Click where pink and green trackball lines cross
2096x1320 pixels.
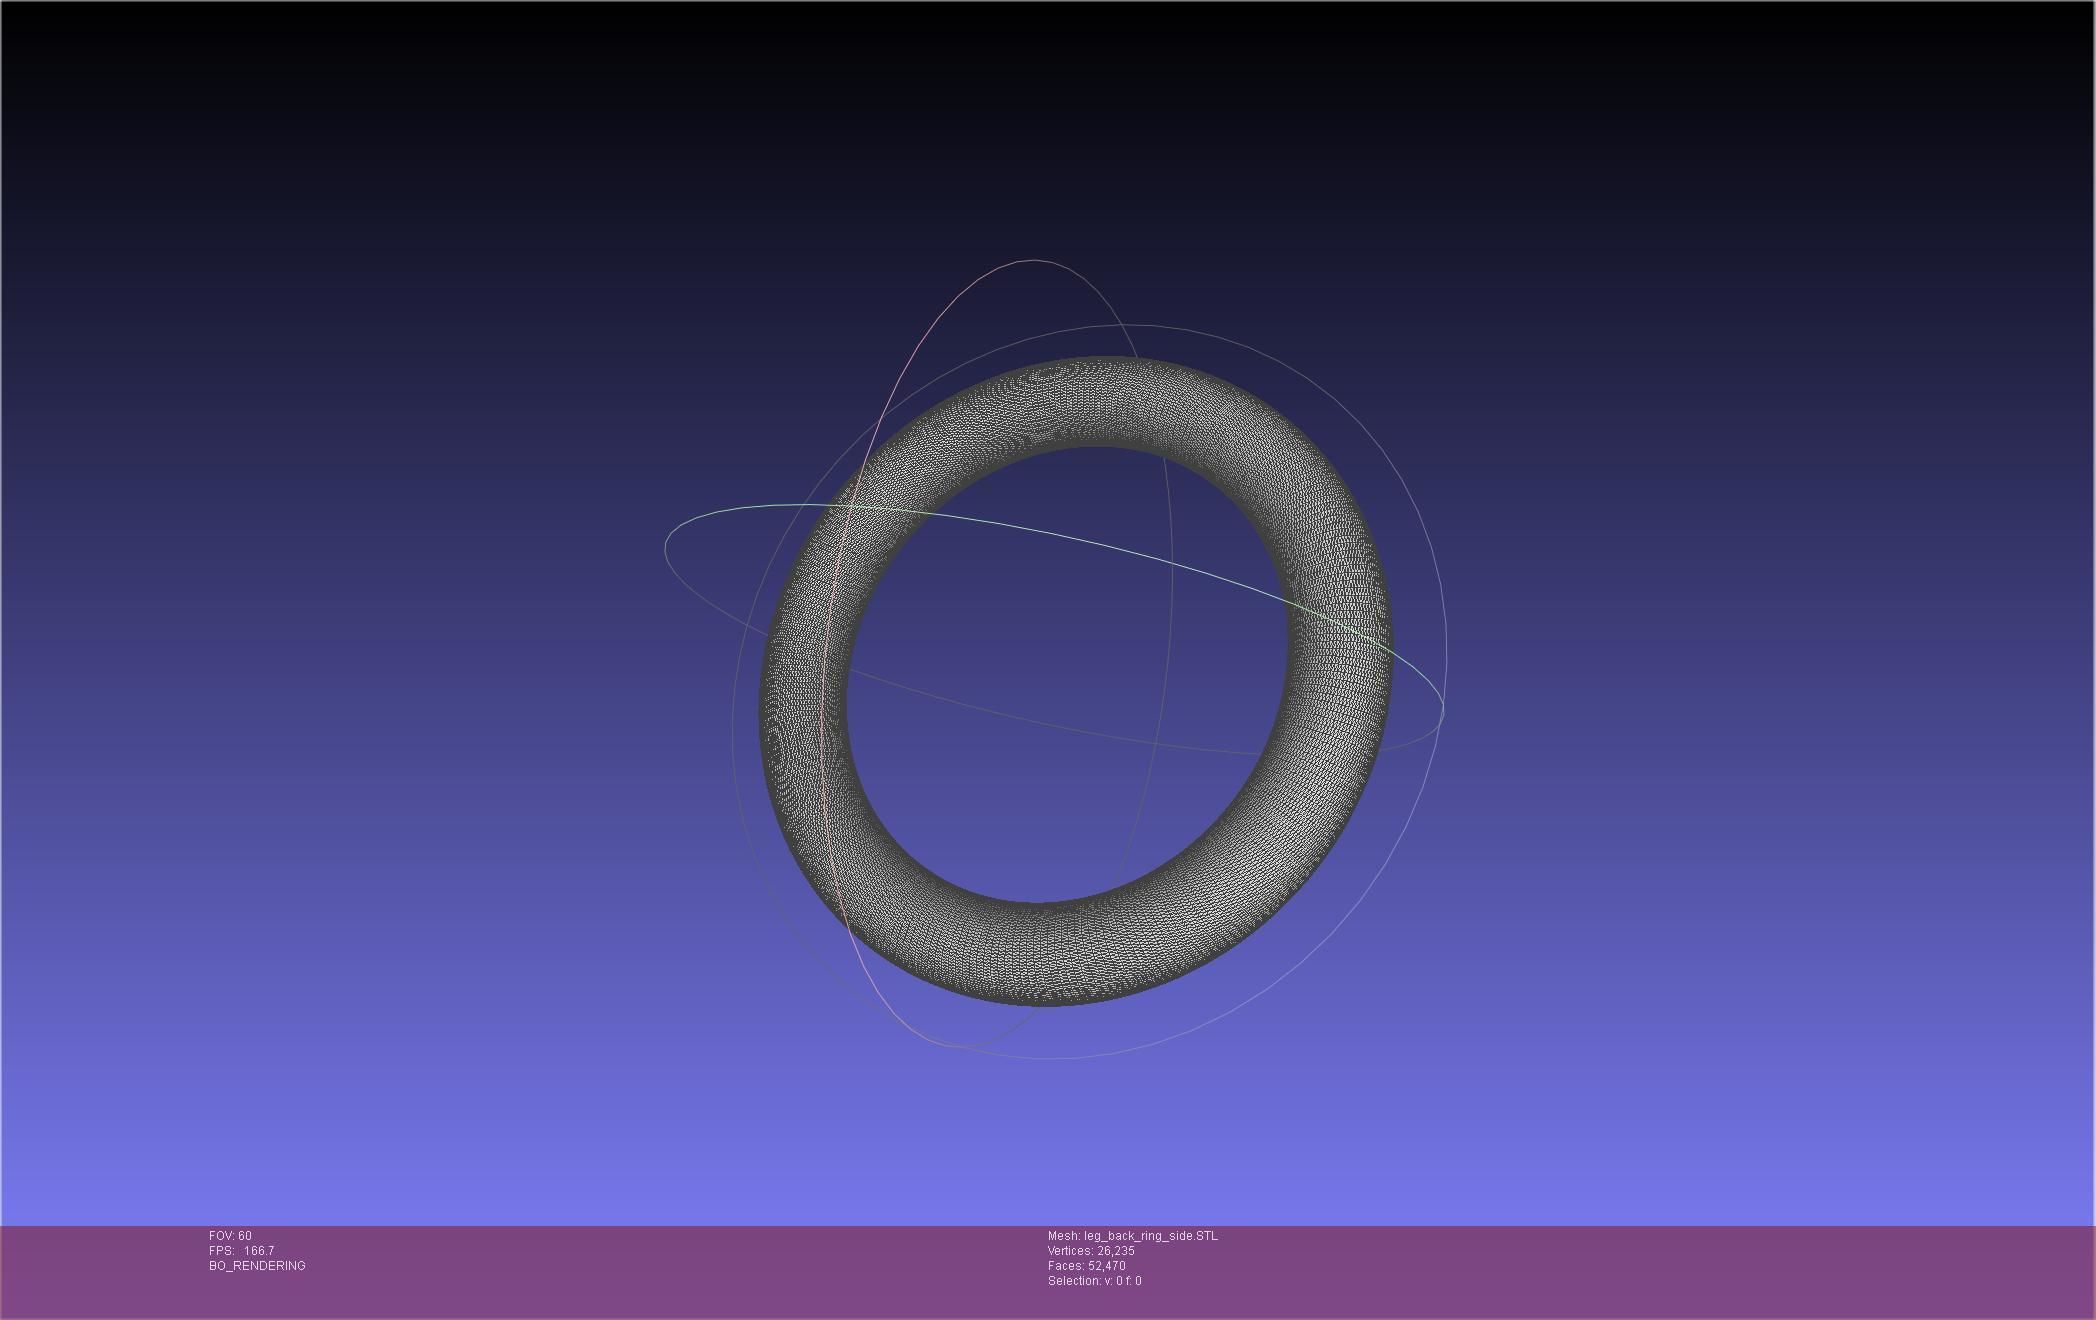point(852,507)
